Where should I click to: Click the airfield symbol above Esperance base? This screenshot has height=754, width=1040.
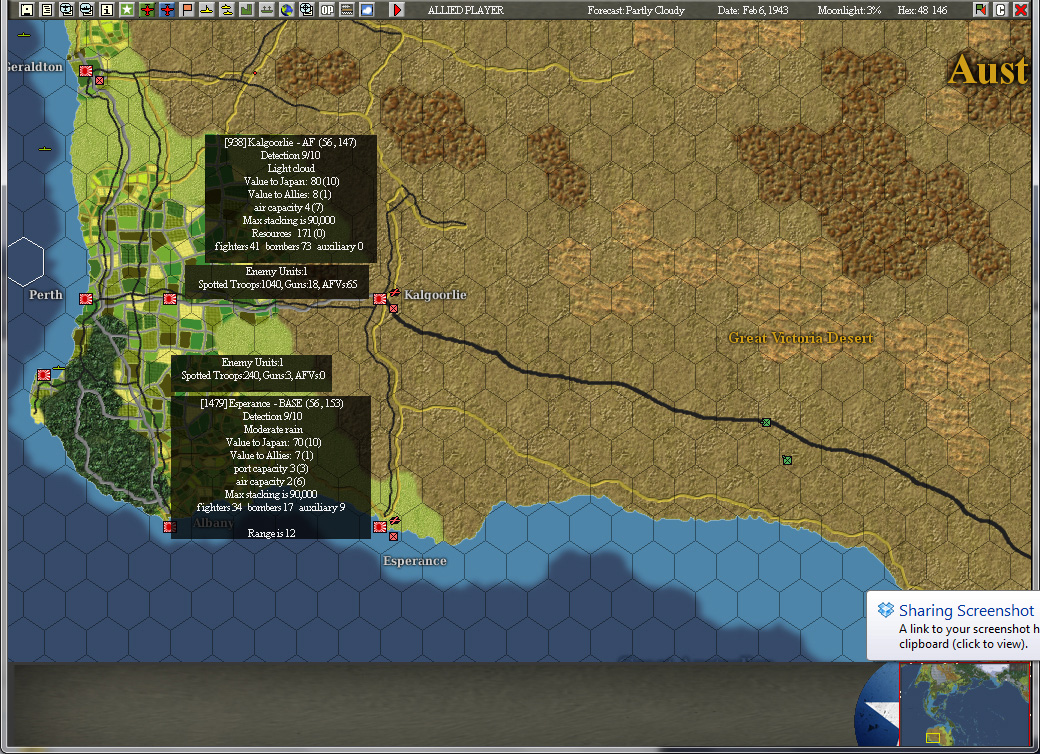[x=395, y=521]
